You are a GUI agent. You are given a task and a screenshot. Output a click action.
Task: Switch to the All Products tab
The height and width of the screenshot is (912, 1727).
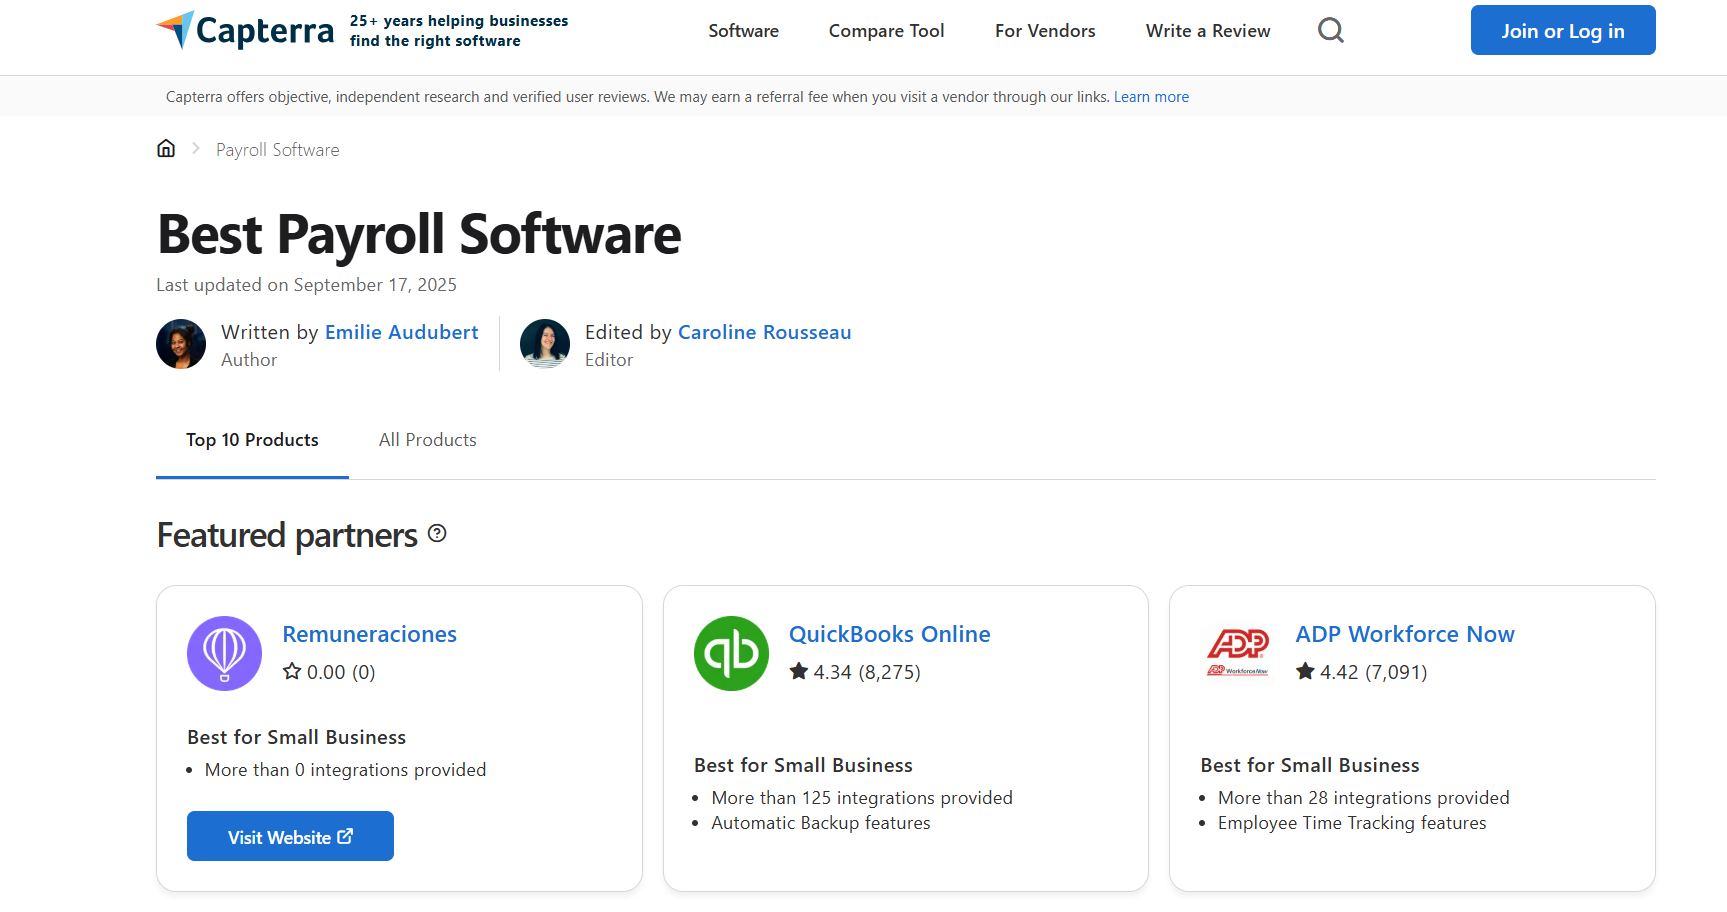click(427, 439)
